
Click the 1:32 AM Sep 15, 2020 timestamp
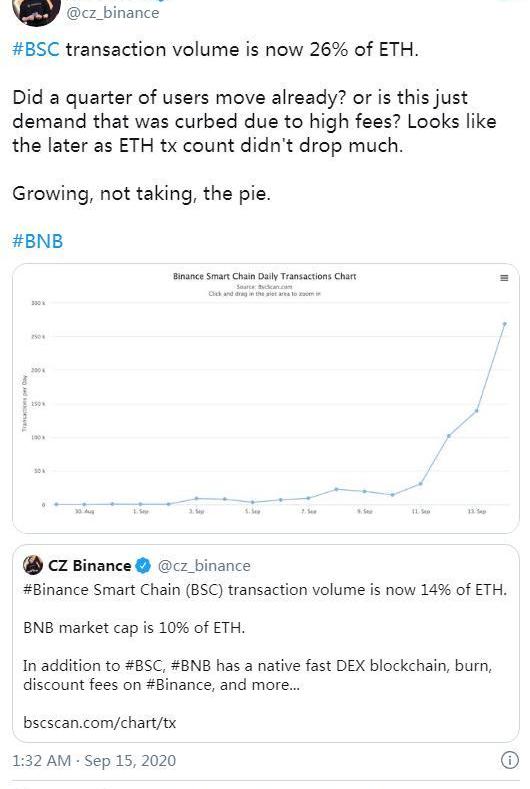pyautogui.click(x=94, y=760)
